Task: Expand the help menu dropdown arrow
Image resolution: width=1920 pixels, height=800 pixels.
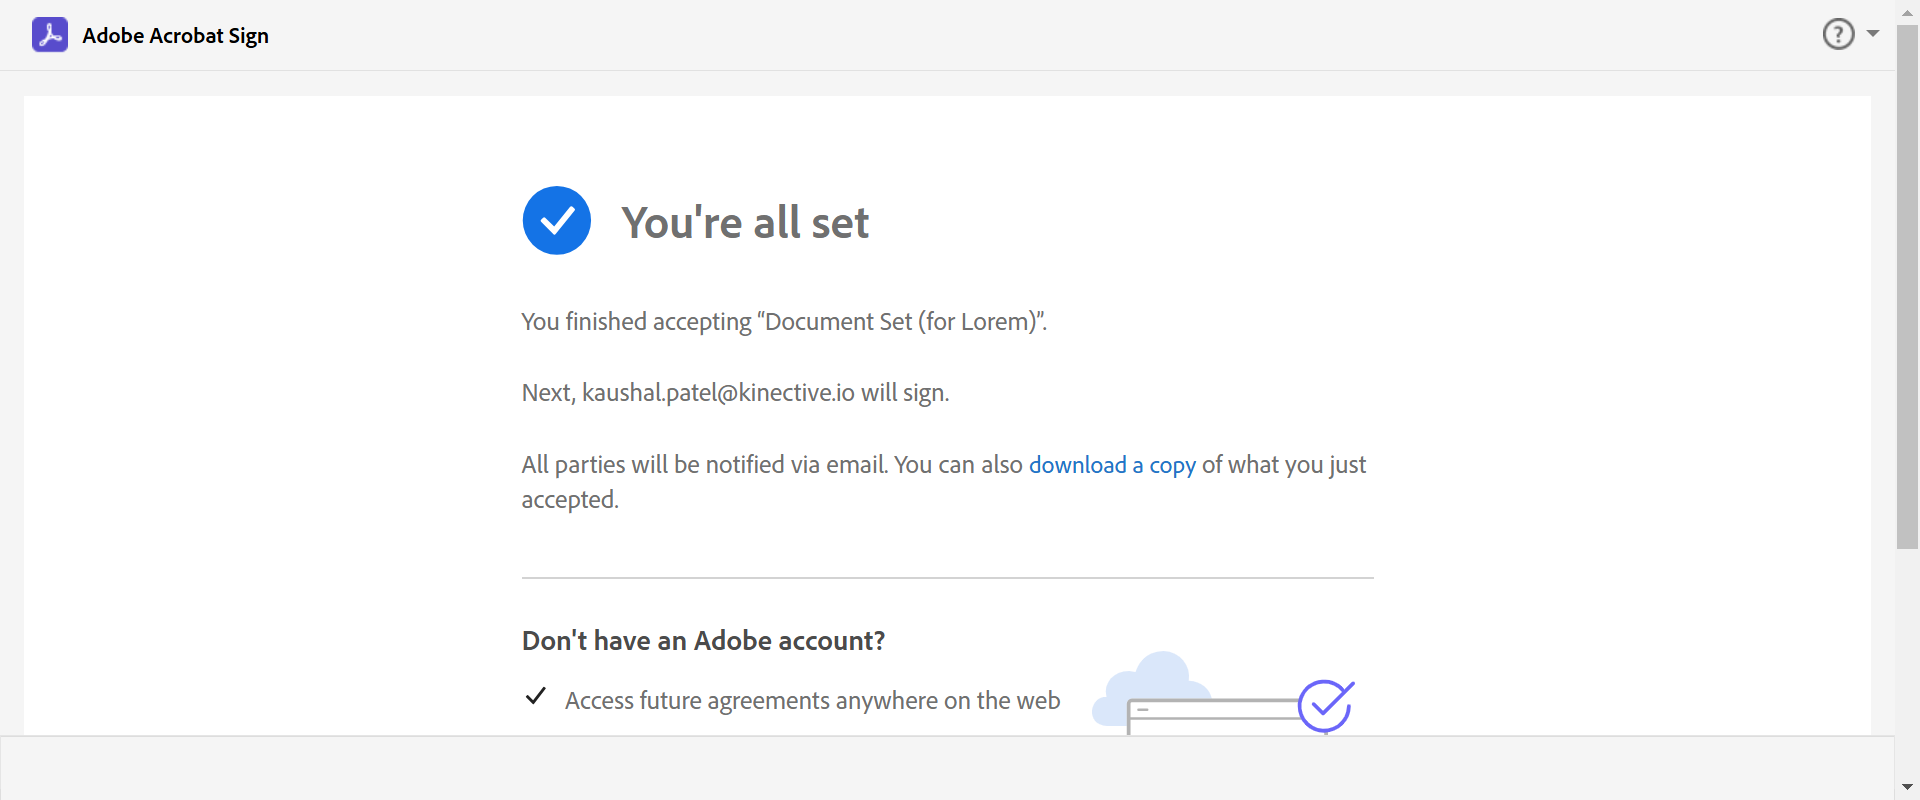Action: coord(1873,34)
